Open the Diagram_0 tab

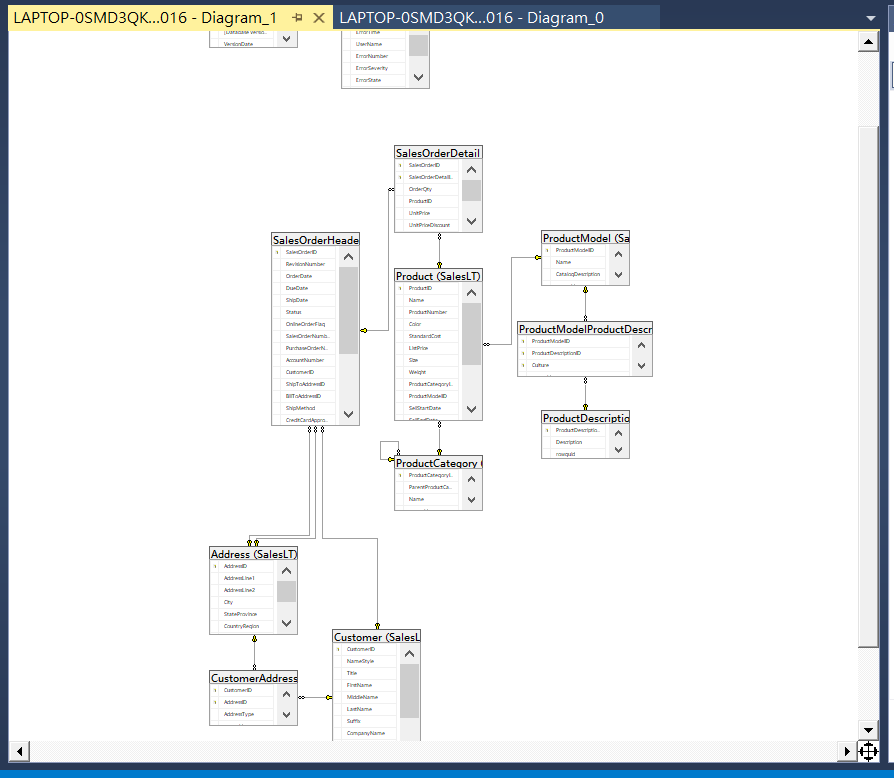point(472,18)
